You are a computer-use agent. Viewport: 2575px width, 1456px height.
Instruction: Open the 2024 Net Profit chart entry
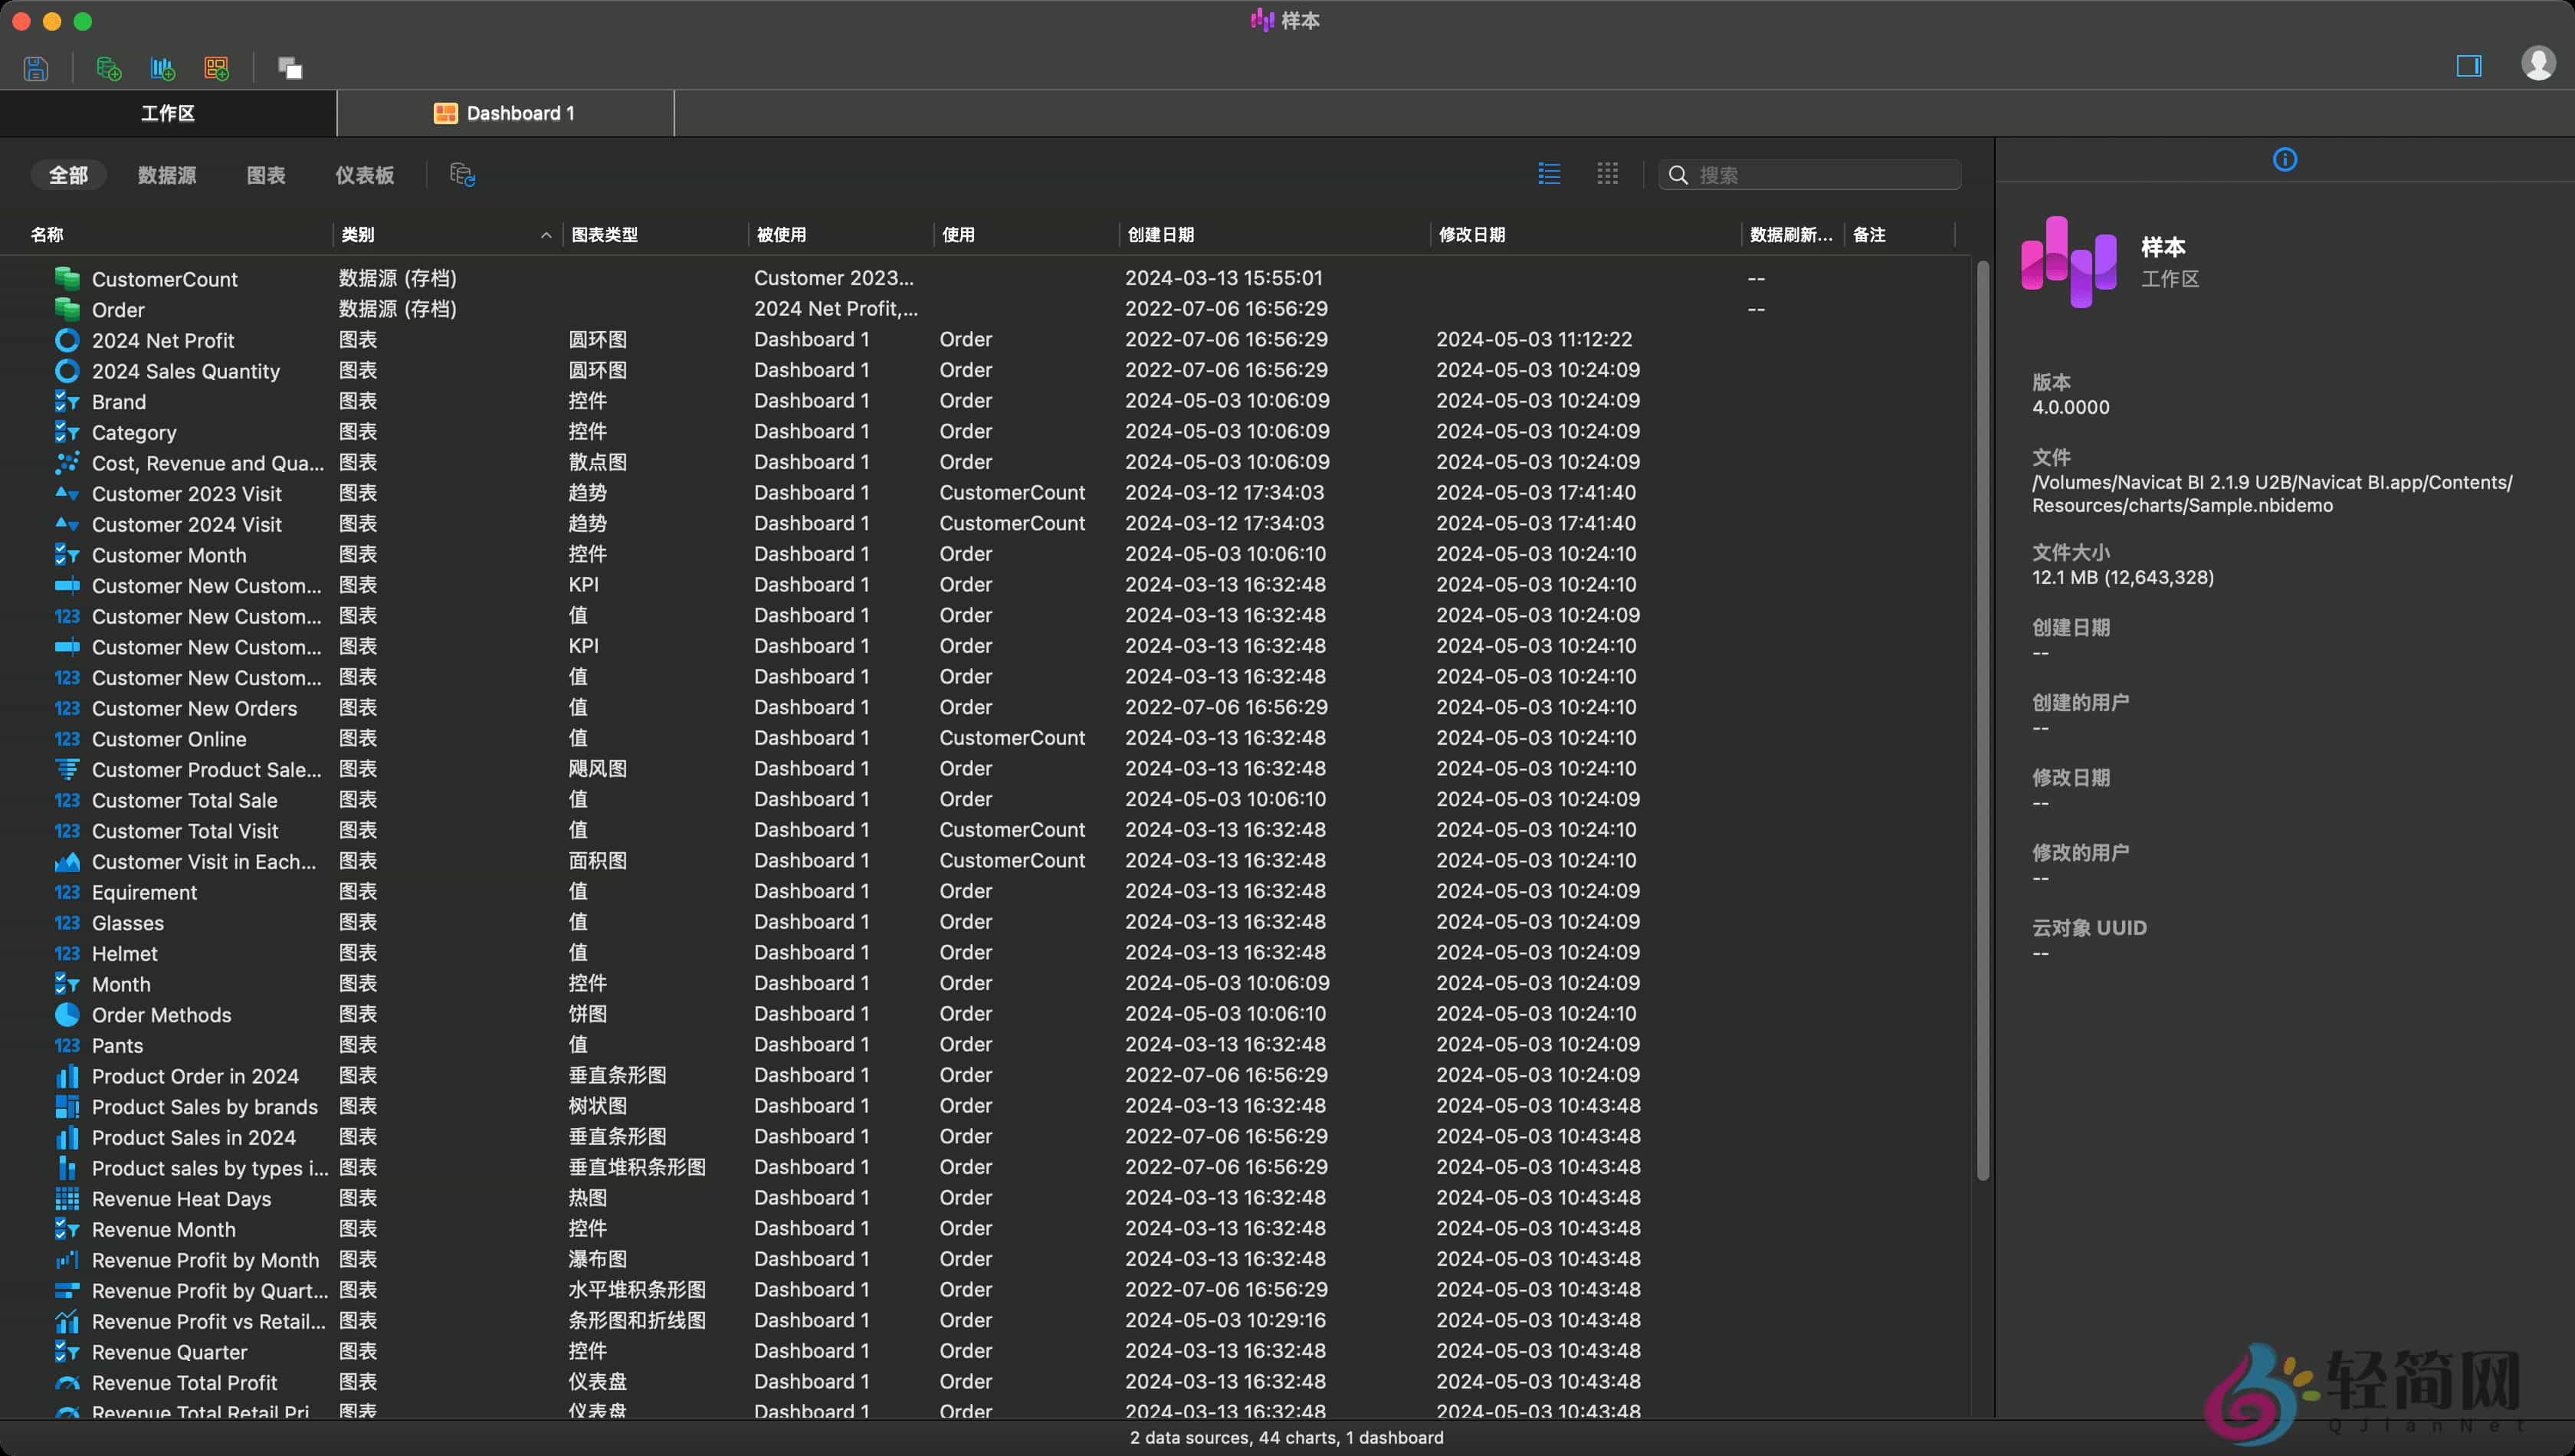163,340
